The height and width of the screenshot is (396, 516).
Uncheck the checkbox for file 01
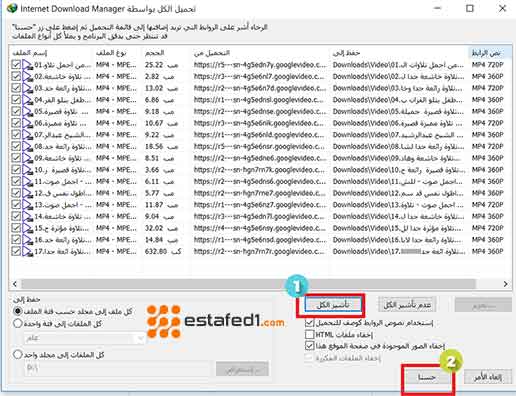[x=16, y=65]
